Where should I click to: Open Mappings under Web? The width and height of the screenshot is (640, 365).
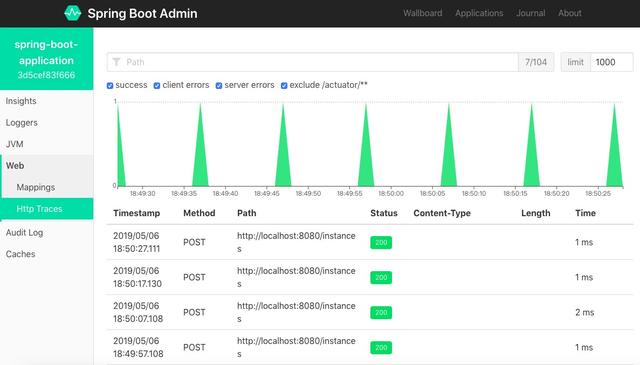(x=47, y=187)
